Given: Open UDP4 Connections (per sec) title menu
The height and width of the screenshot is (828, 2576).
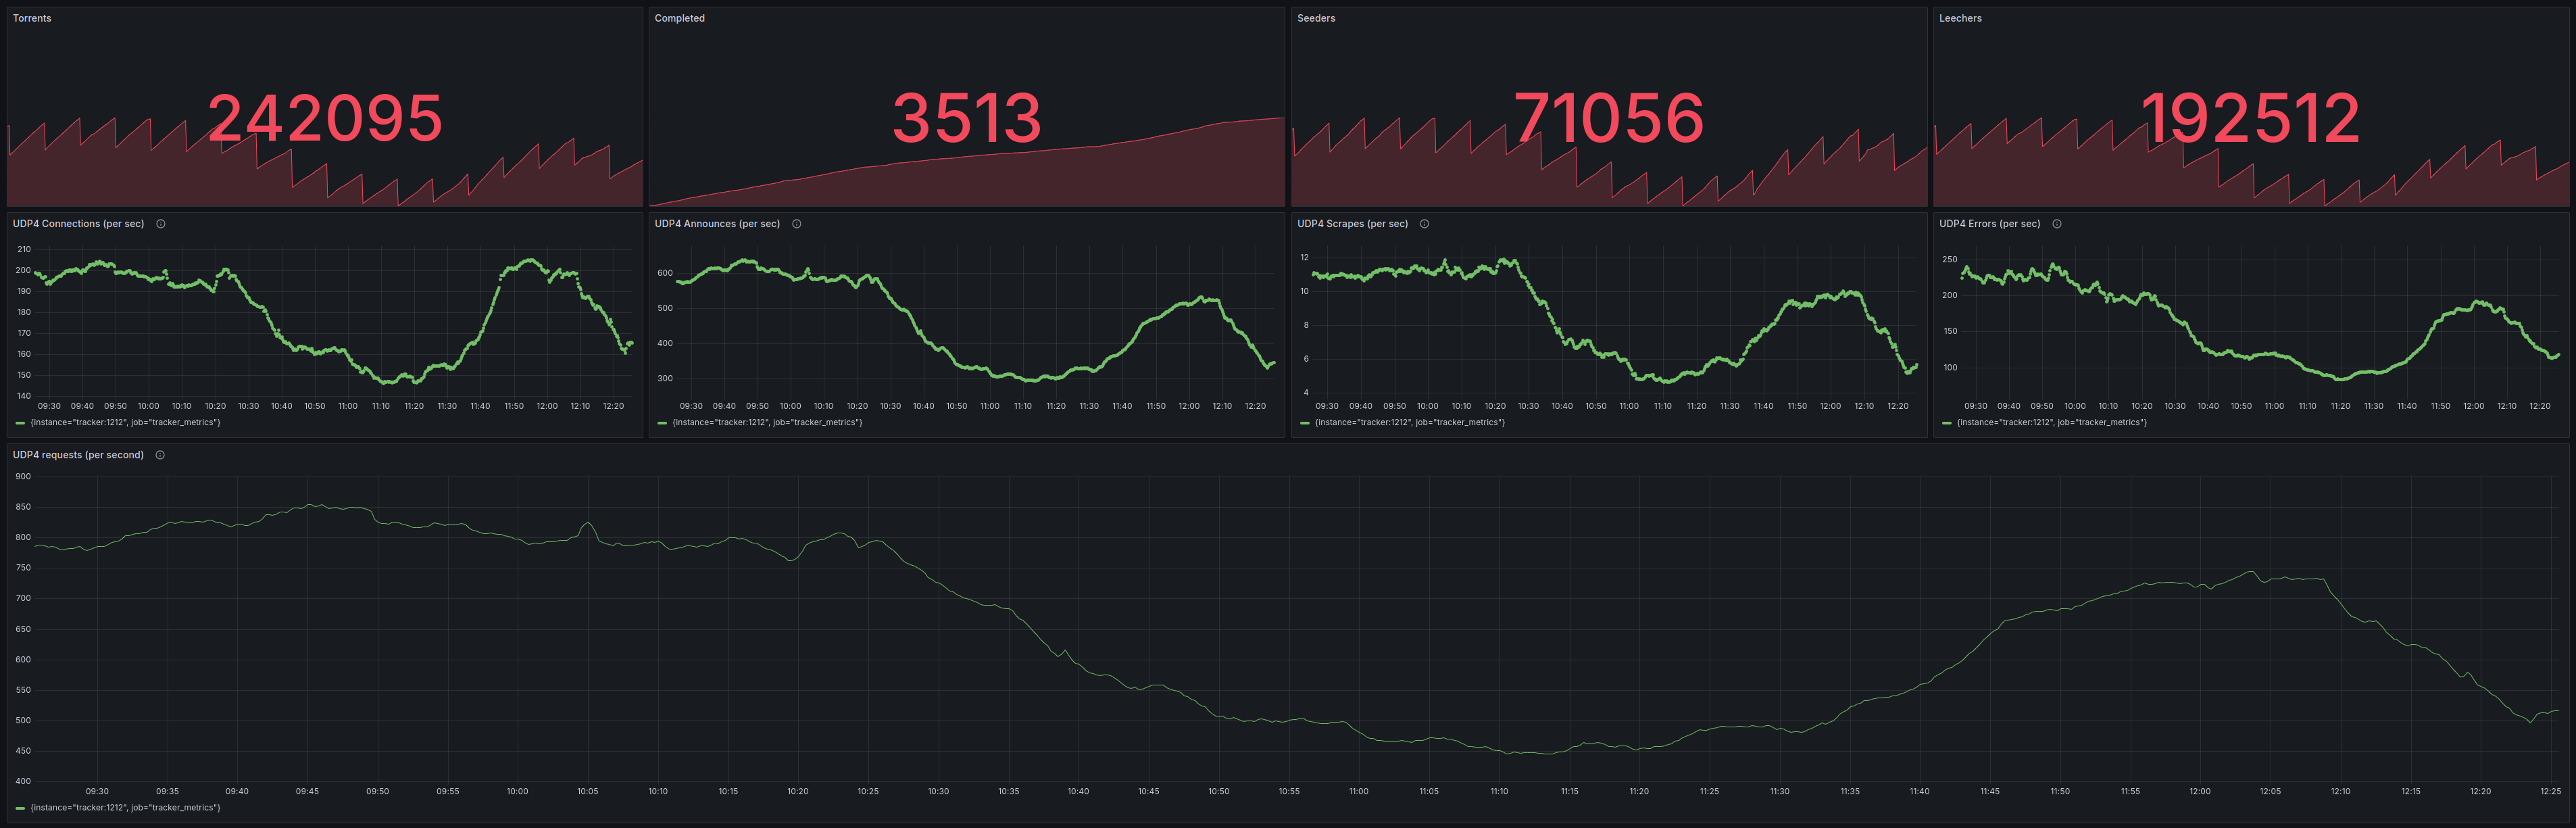Looking at the screenshot, I should (78, 224).
